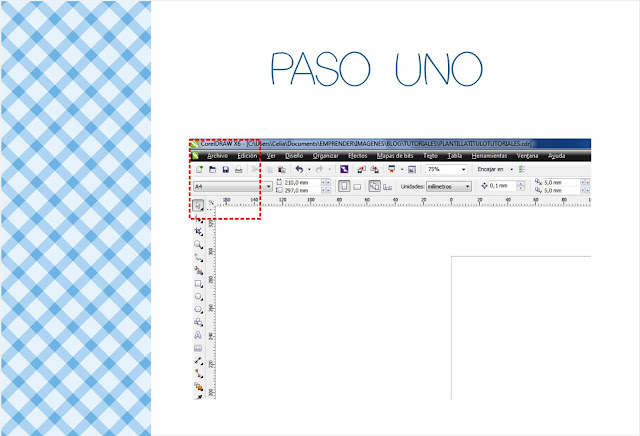
Task: Open the Search content purple icon
Action: (x=344, y=169)
